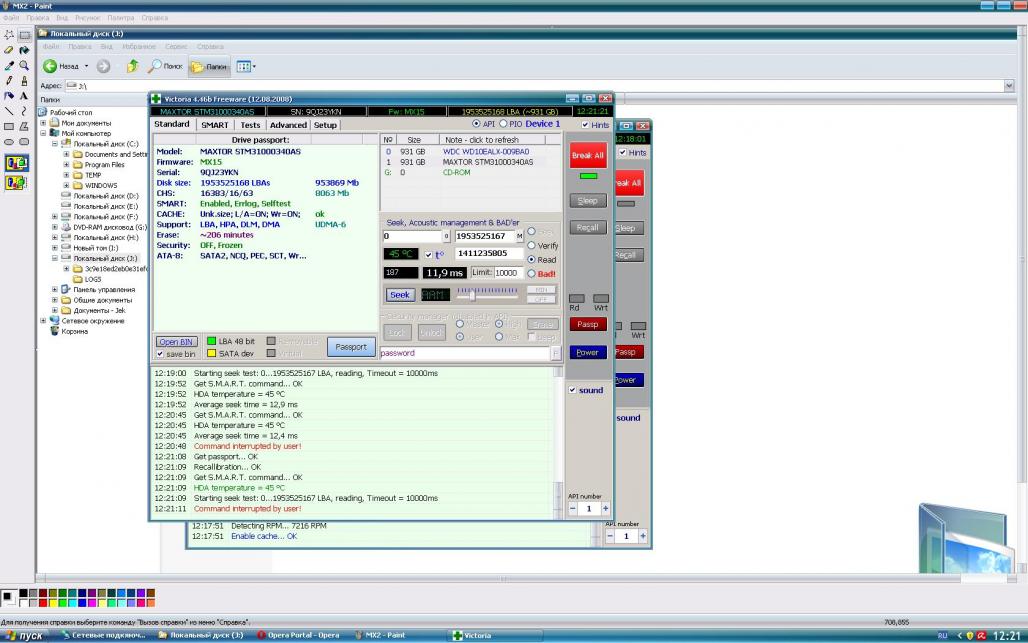This screenshot has width=1028, height=643.
Task: Open the Explorer address bar dropdown
Action: pyautogui.click(x=1009, y=86)
